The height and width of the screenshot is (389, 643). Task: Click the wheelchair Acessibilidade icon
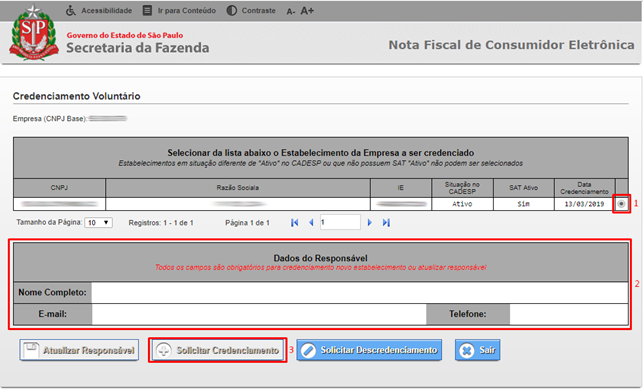pyautogui.click(x=71, y=11)
